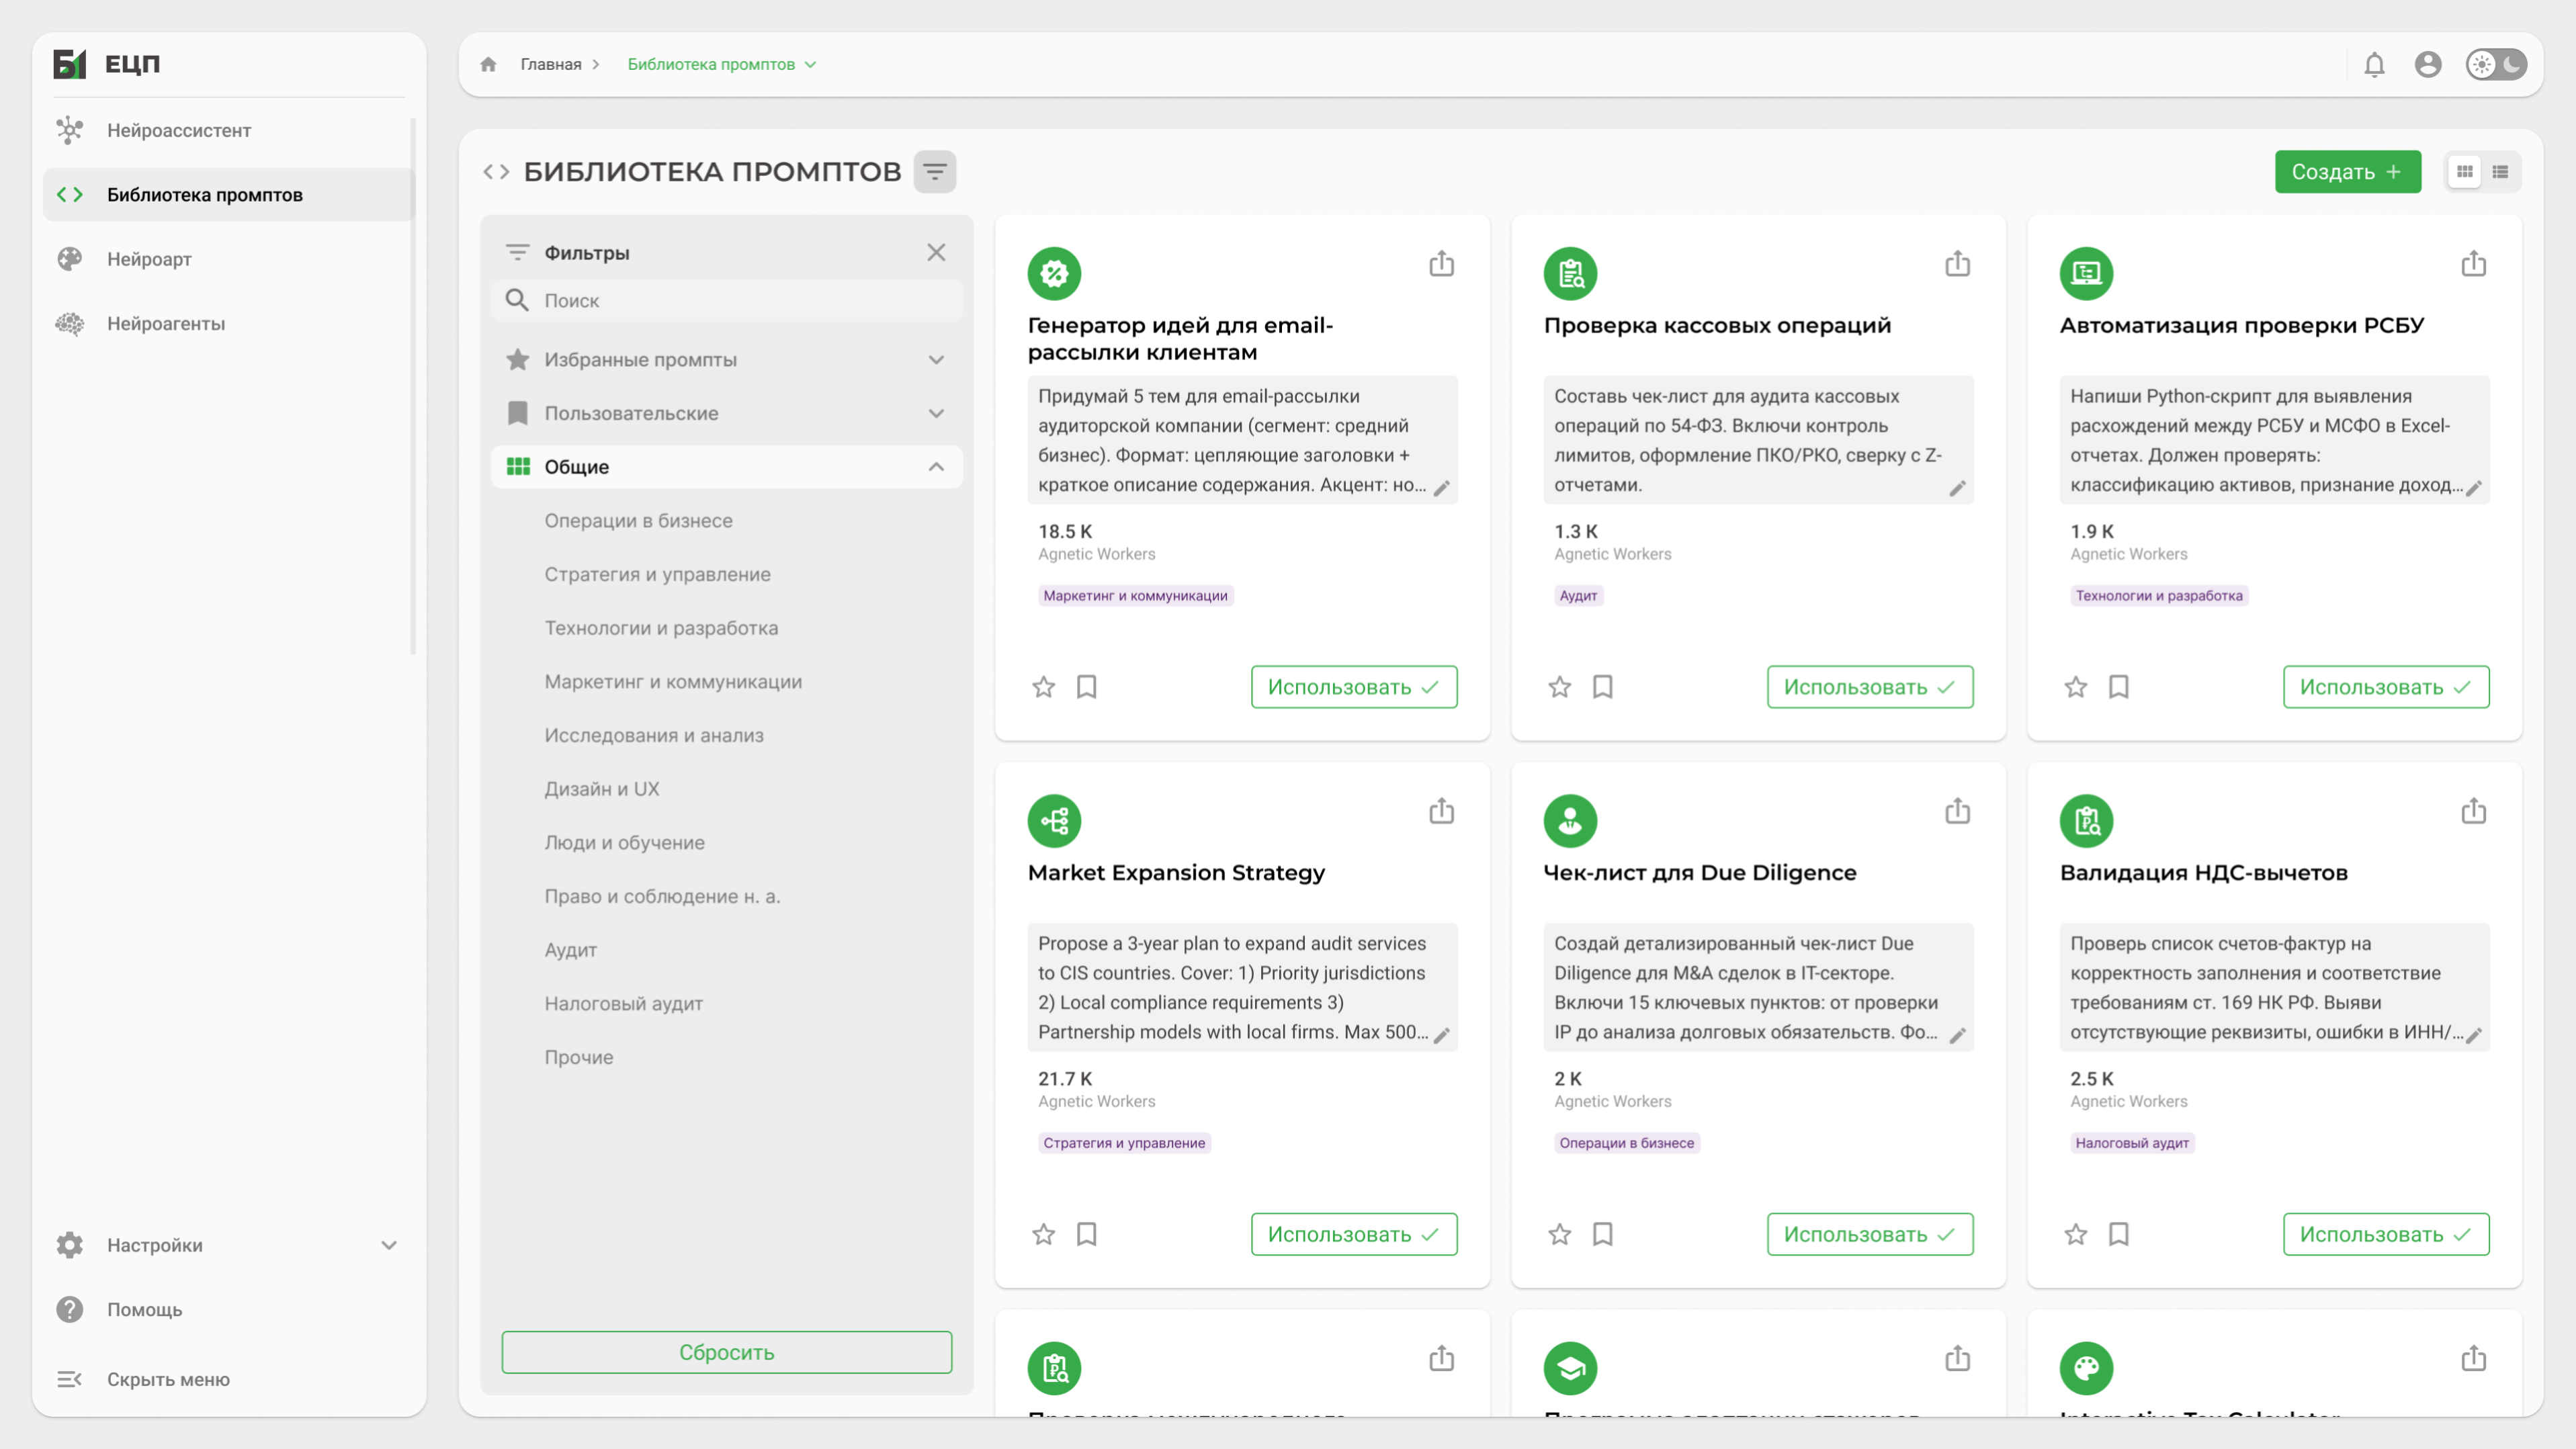Switch to list view layout

click(2500, 172)
